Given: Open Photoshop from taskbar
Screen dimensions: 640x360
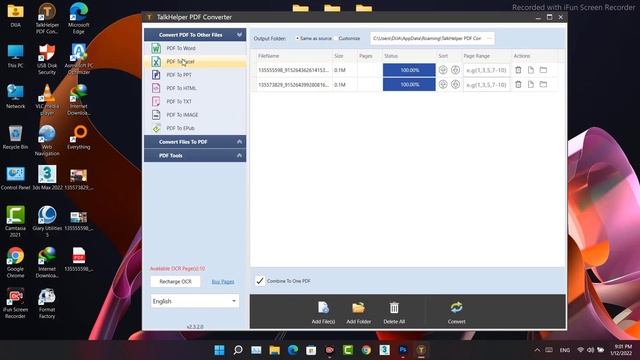Looking at the screenshot, I should [403, 350].
